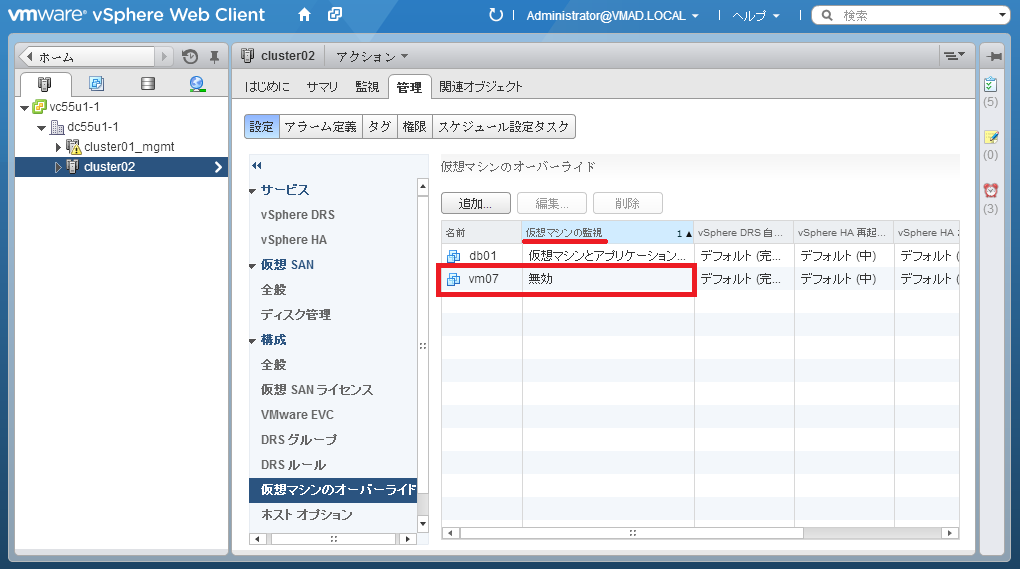Open panel view options menu icon
Screen dimensions: 1020x569
[x=954, y=56]
